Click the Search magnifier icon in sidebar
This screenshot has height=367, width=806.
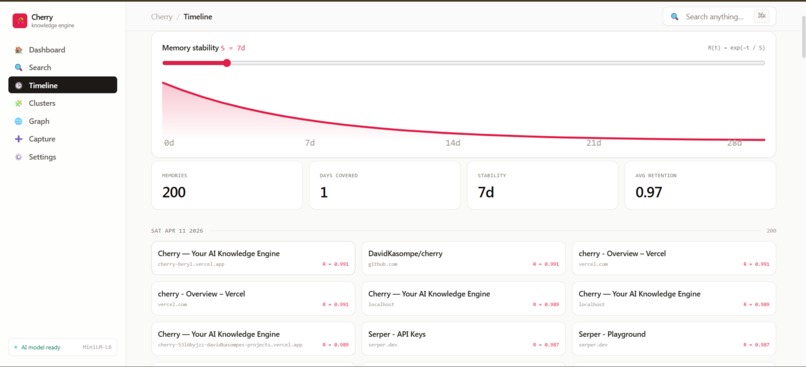coord(19,67)
